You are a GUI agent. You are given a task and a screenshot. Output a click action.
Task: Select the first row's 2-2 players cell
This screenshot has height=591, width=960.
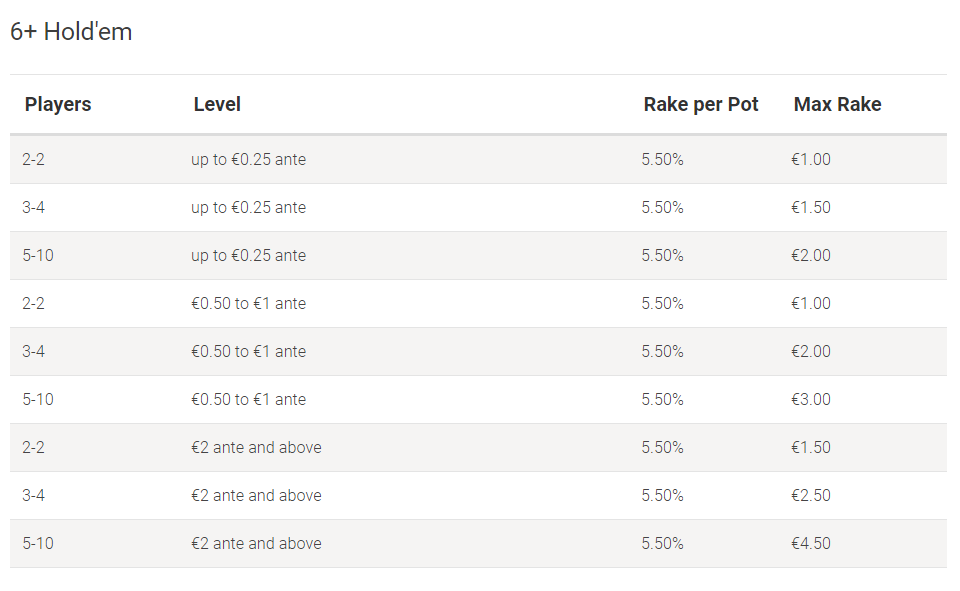33,159
